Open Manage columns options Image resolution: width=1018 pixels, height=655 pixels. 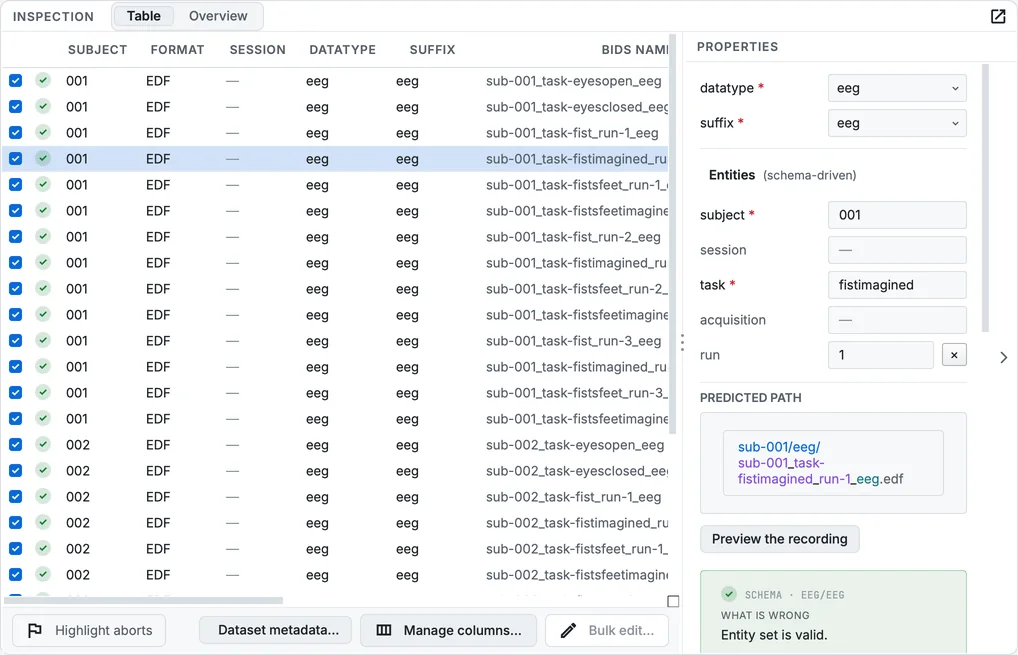point(449,630)
